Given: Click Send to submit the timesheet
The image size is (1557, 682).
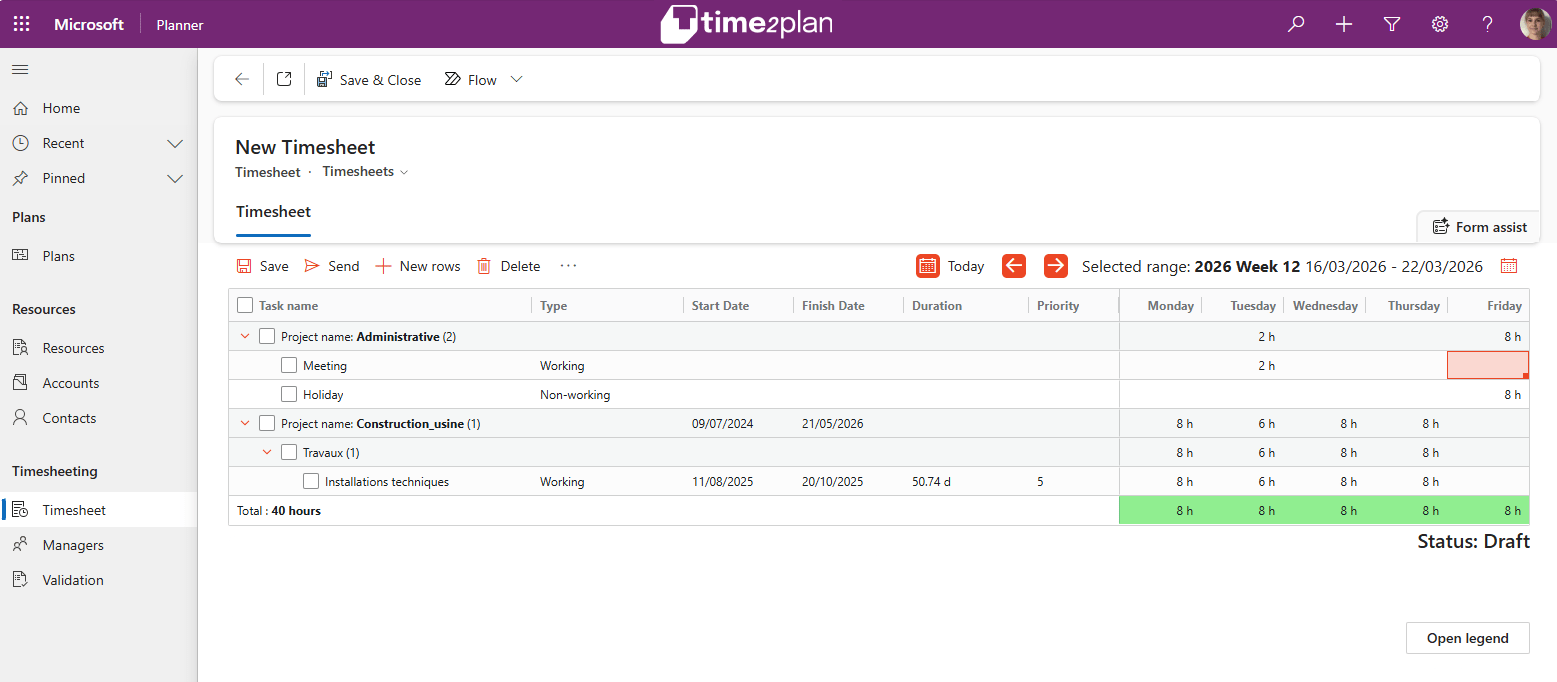Looking at the screenshot, I should (332, 266).
